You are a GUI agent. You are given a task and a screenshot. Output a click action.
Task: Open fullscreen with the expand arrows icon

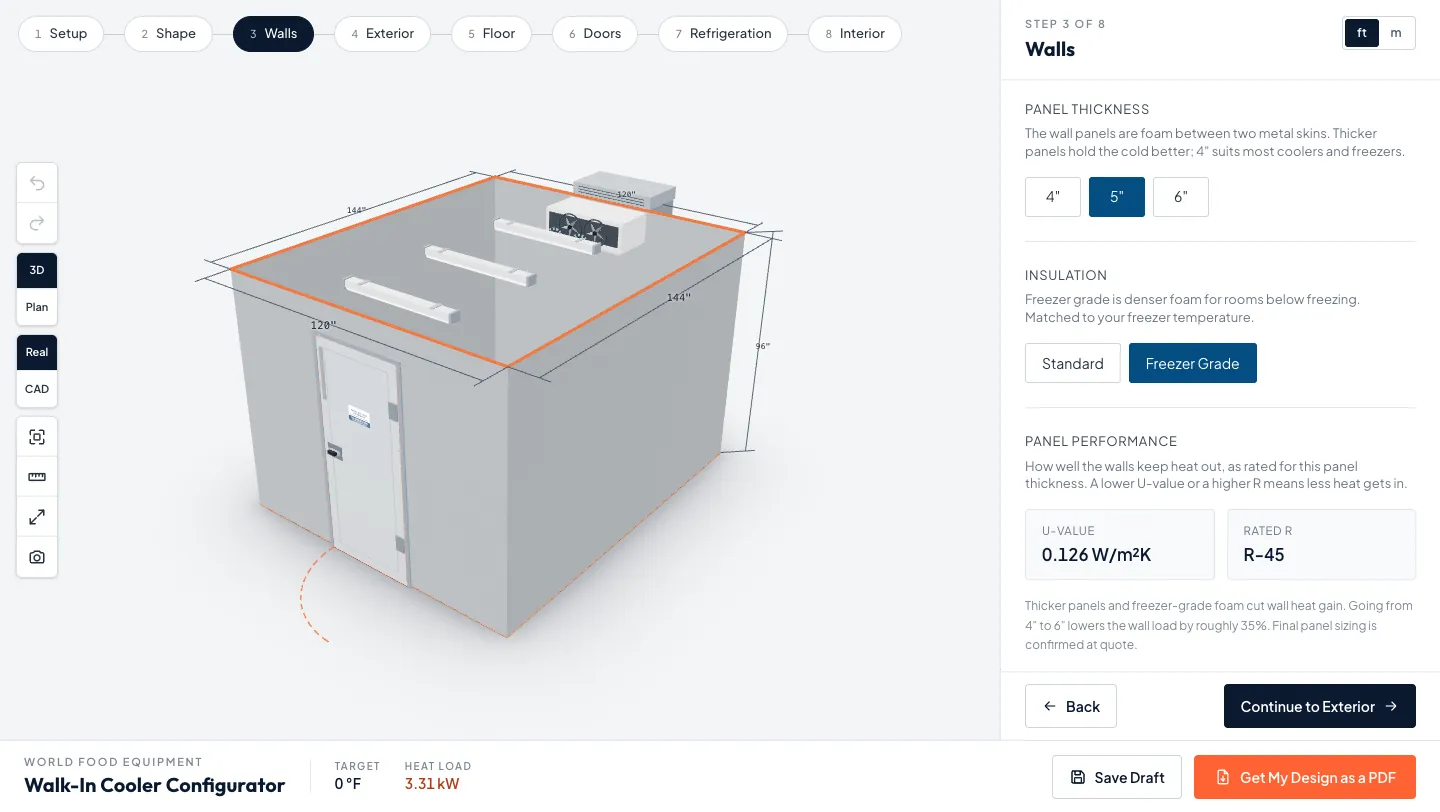(x=37, y=517)
